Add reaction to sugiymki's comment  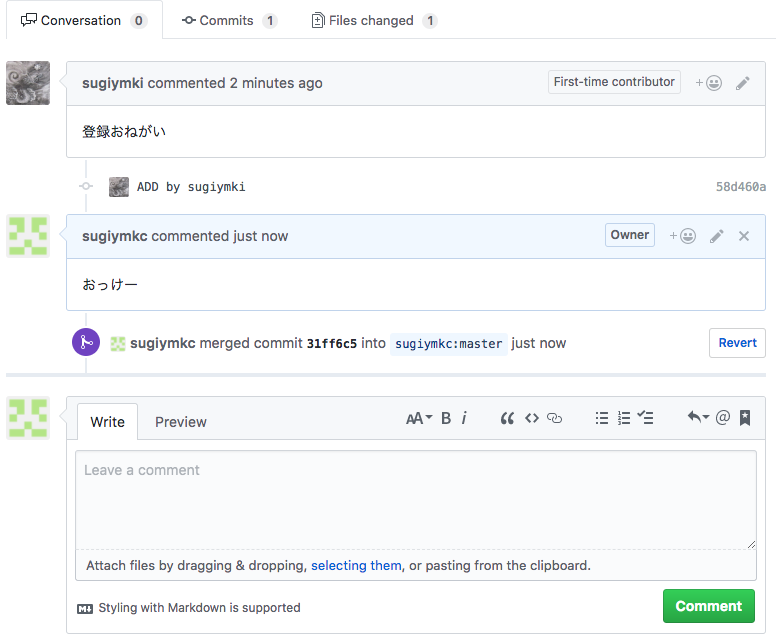pos(709,83)
